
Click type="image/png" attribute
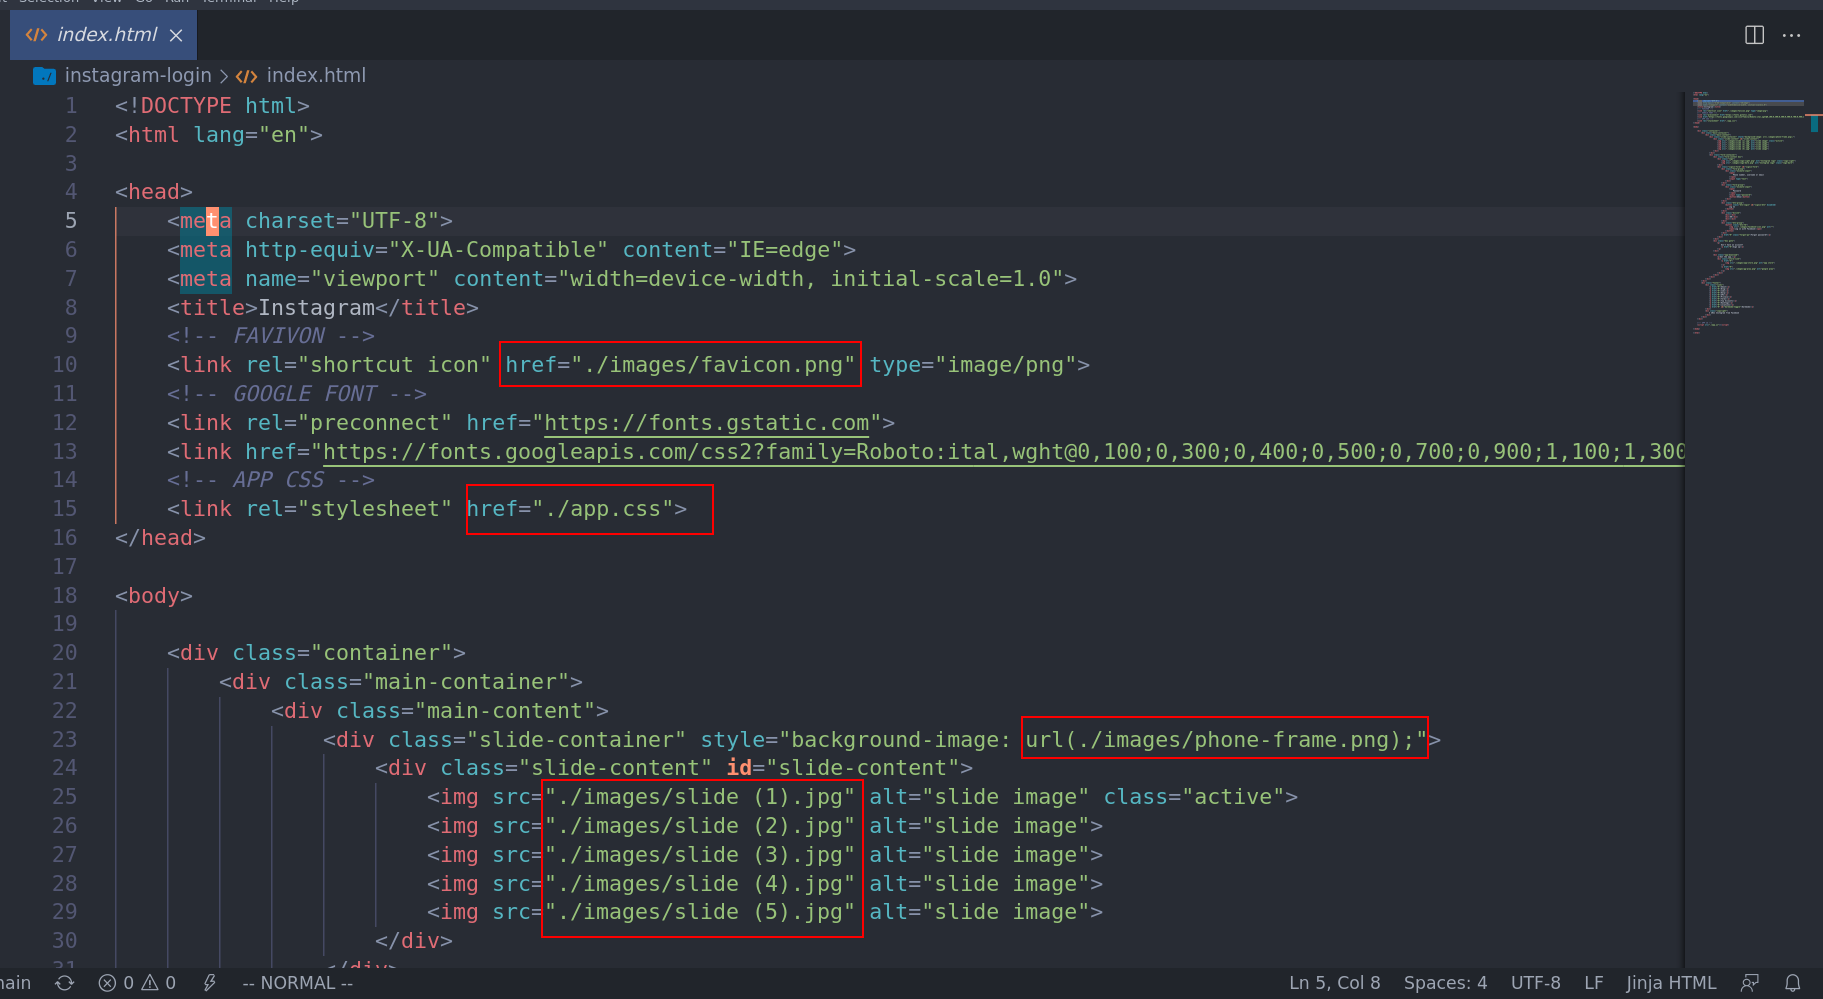click(x=973, y=365)
